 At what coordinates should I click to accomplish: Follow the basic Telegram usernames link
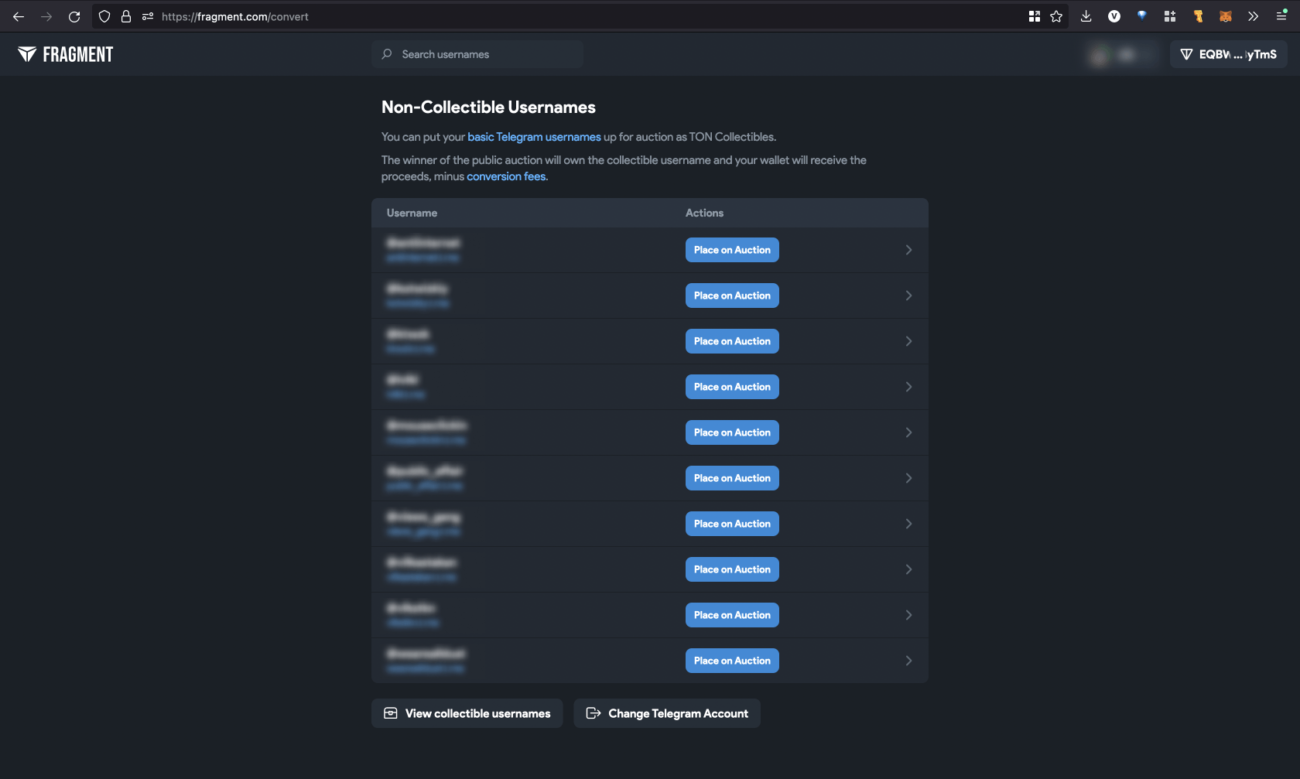pyautogui.click(x=533, y=136)
